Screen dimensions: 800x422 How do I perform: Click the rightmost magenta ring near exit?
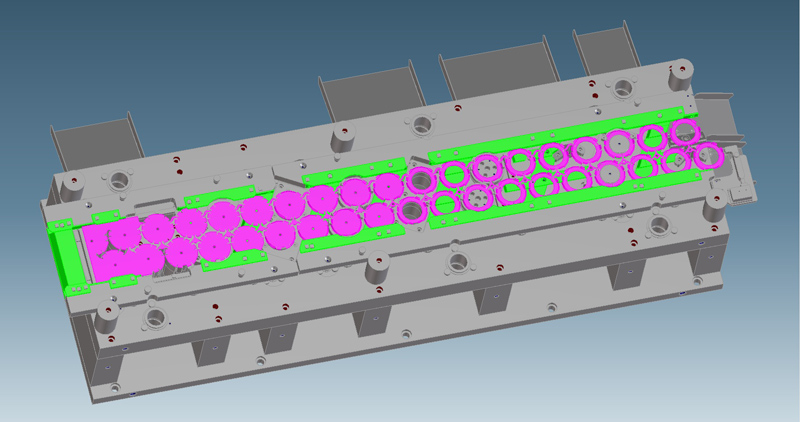pyautogui.click(x=708, y=155)
